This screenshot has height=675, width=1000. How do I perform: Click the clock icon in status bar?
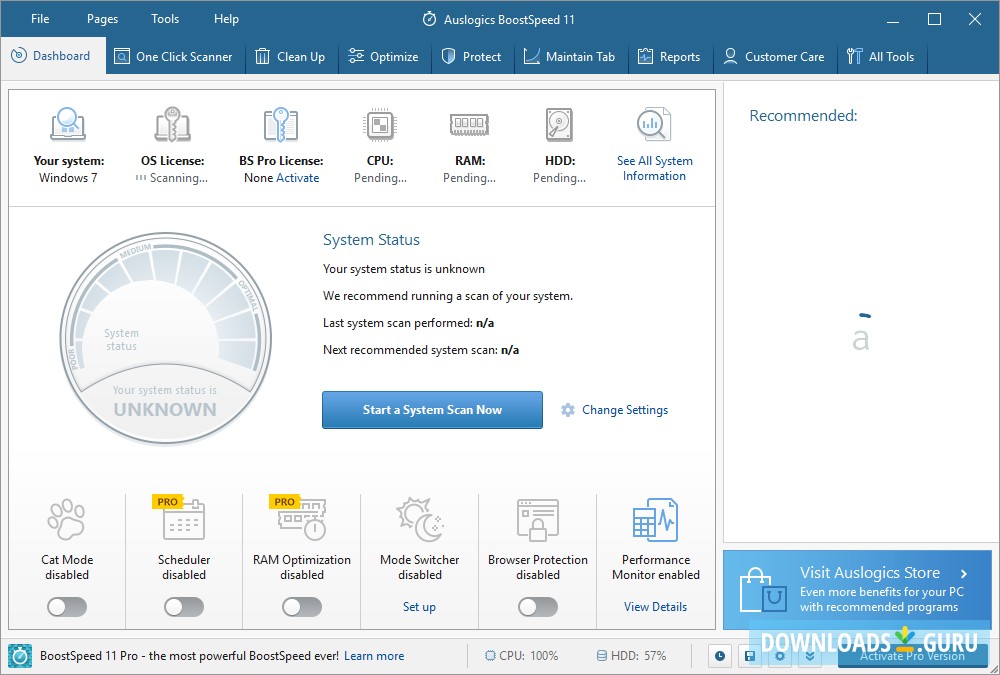pyautogui.click(x=720, y=656)
